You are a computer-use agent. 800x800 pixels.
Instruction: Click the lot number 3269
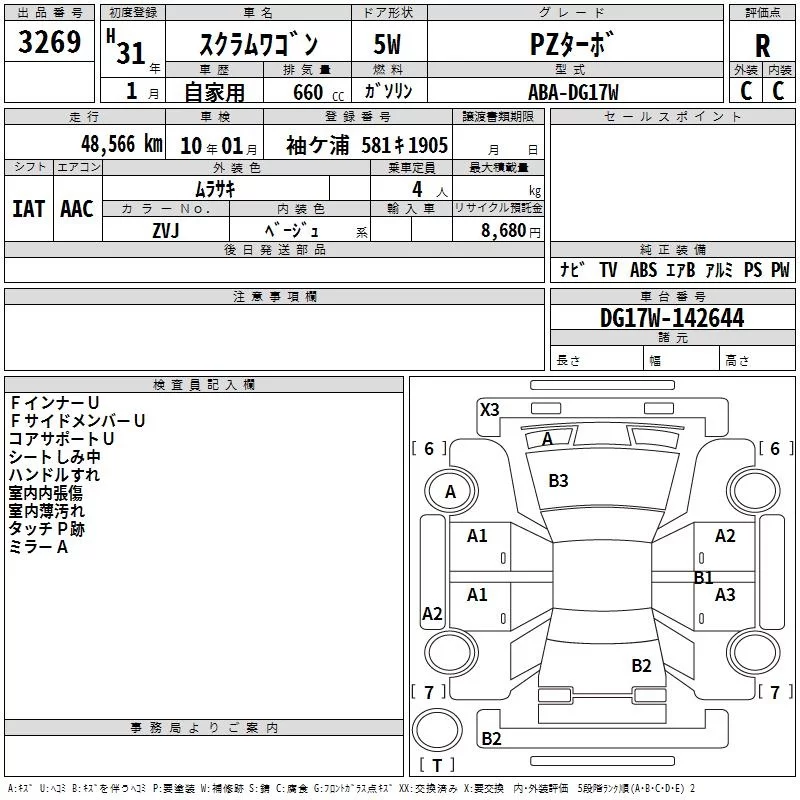(x=50, y=43)
